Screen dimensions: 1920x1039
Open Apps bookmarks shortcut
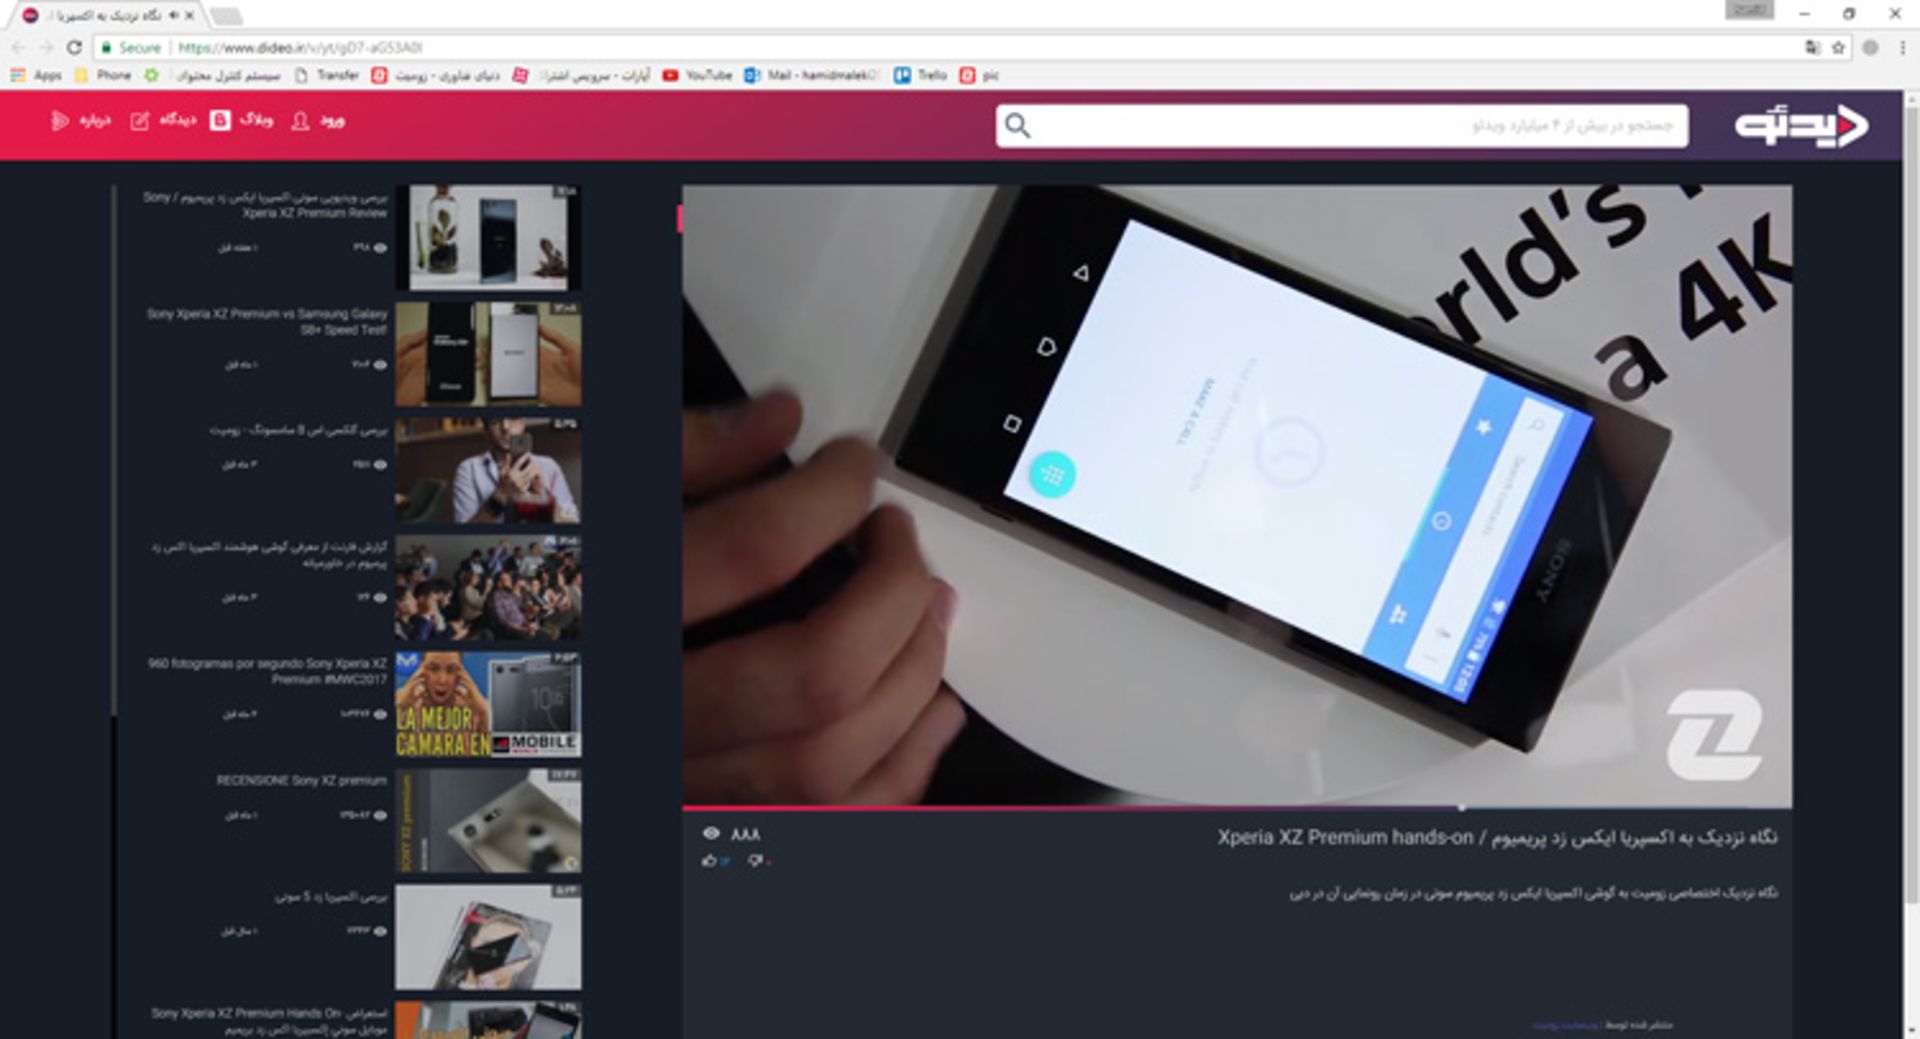(x=36, y=75)
